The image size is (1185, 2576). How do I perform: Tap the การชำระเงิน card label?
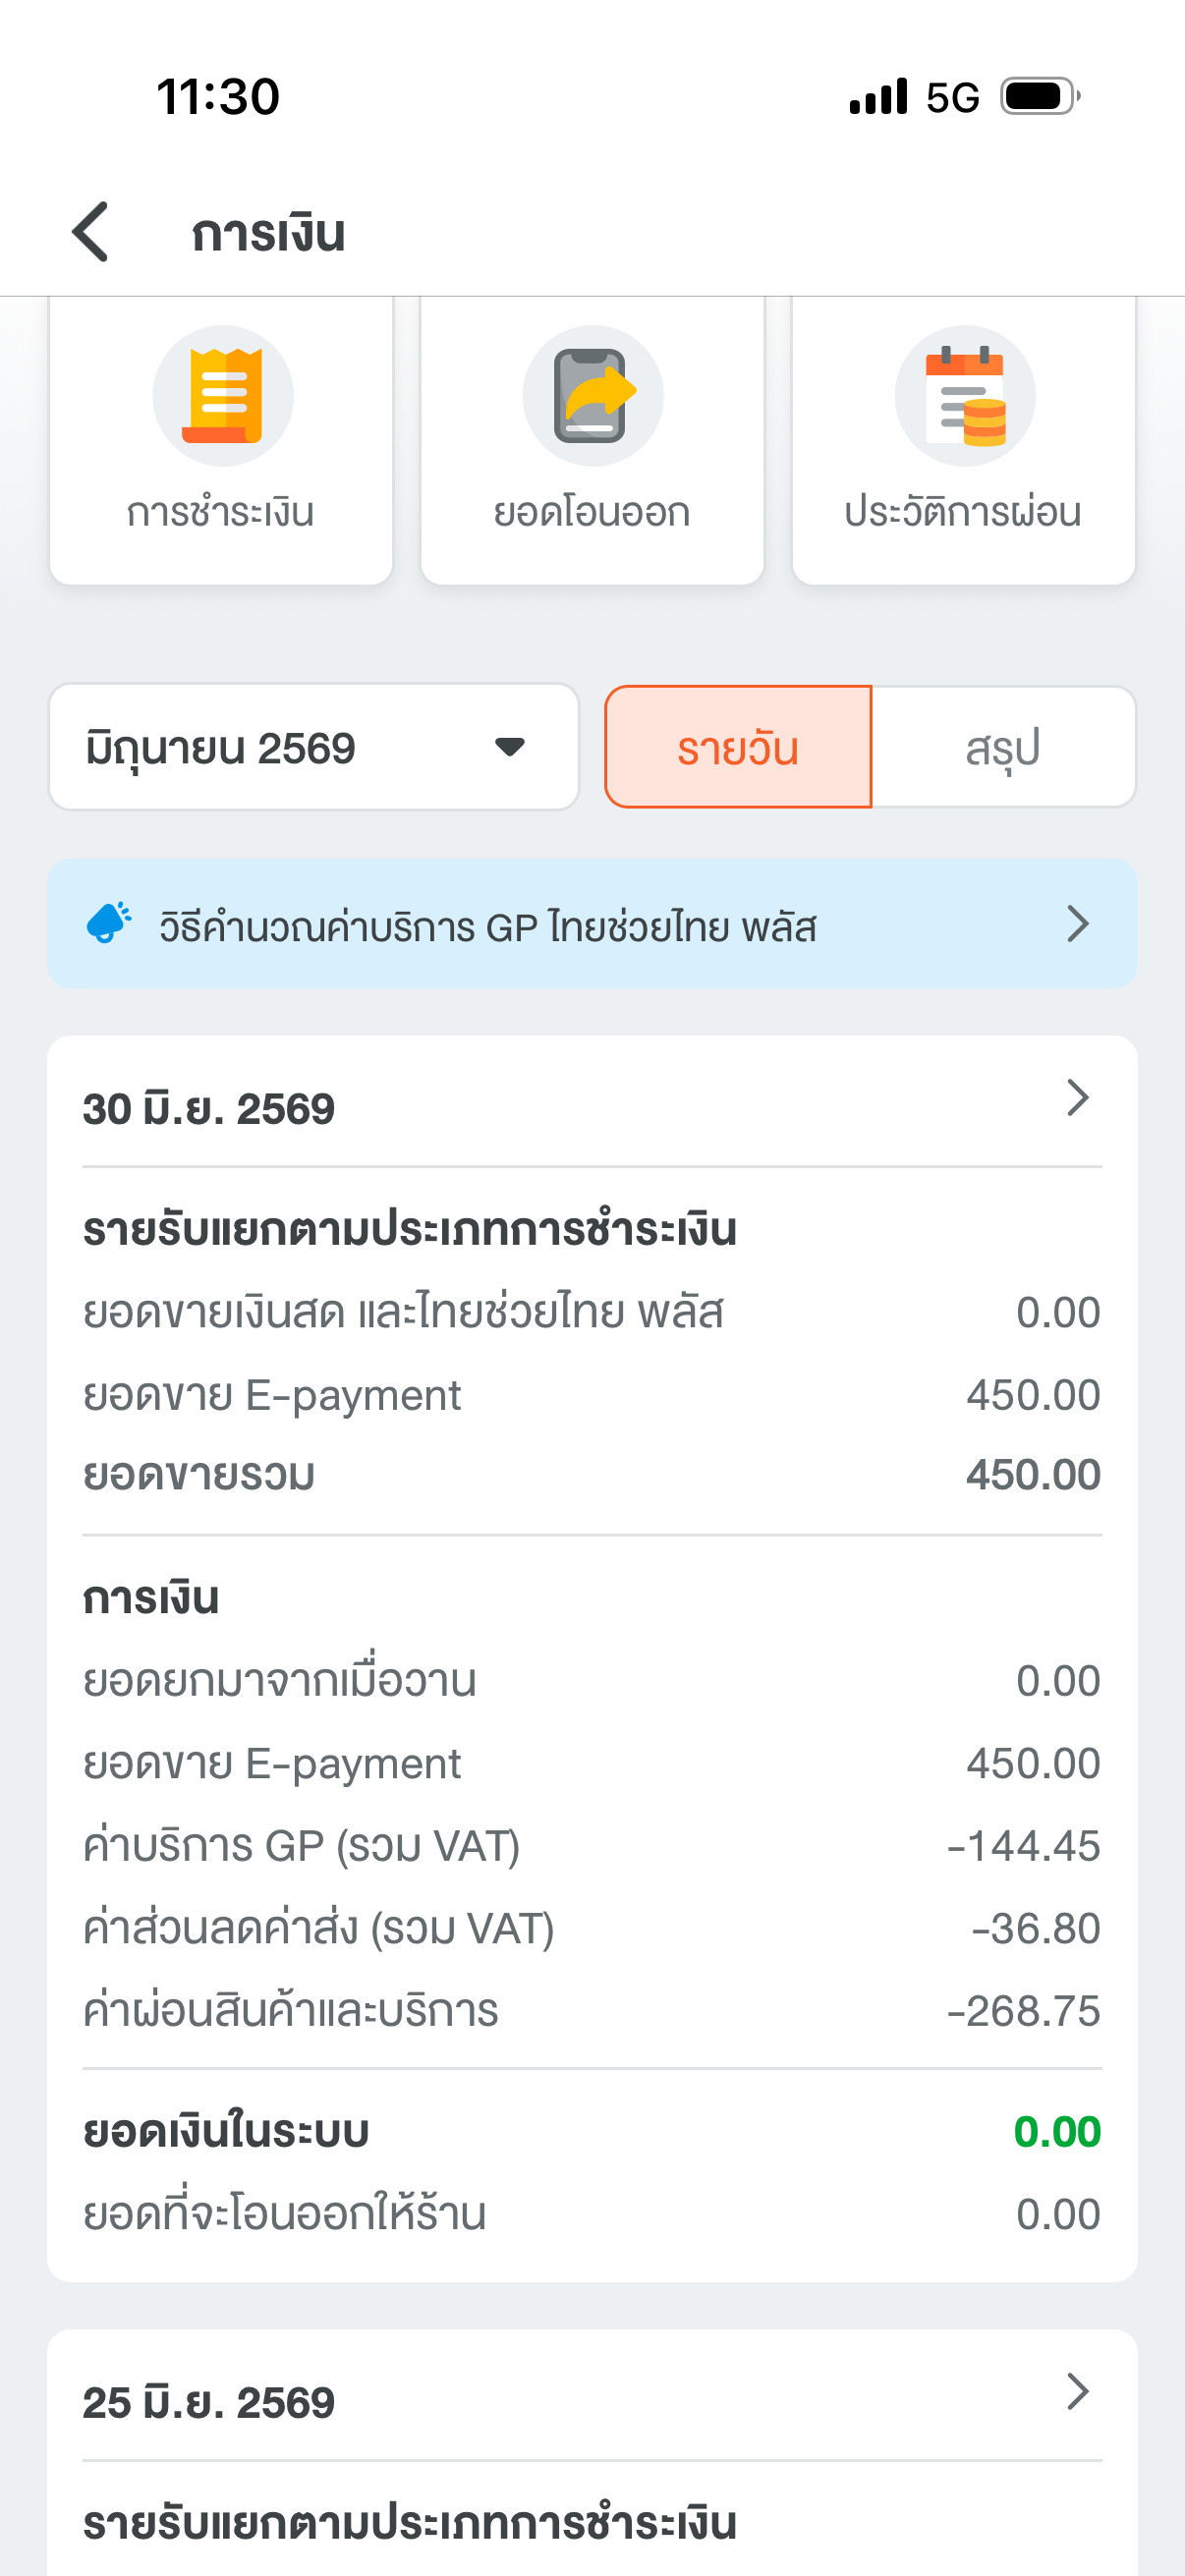click(221, 512)
